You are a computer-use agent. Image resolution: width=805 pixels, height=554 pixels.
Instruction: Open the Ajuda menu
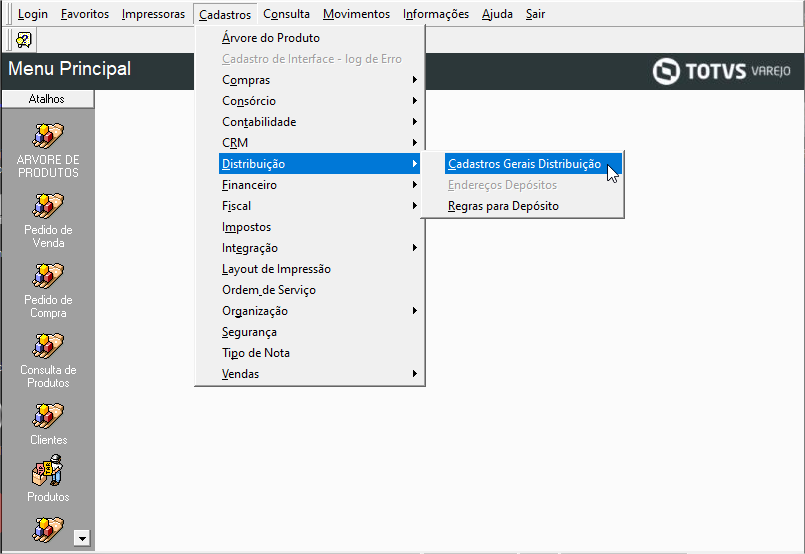pyautogui.click(x=497, y=14)
